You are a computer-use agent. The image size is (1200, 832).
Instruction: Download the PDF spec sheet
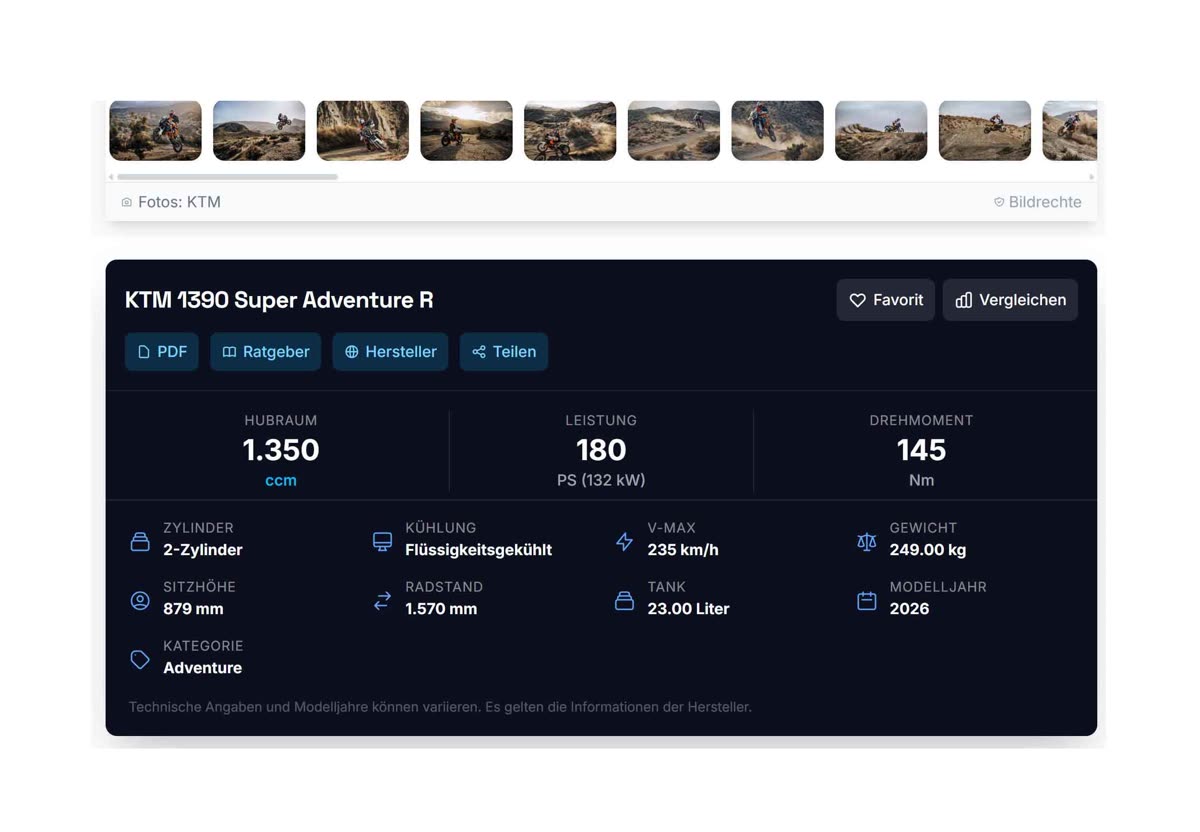tap(162, 352)
